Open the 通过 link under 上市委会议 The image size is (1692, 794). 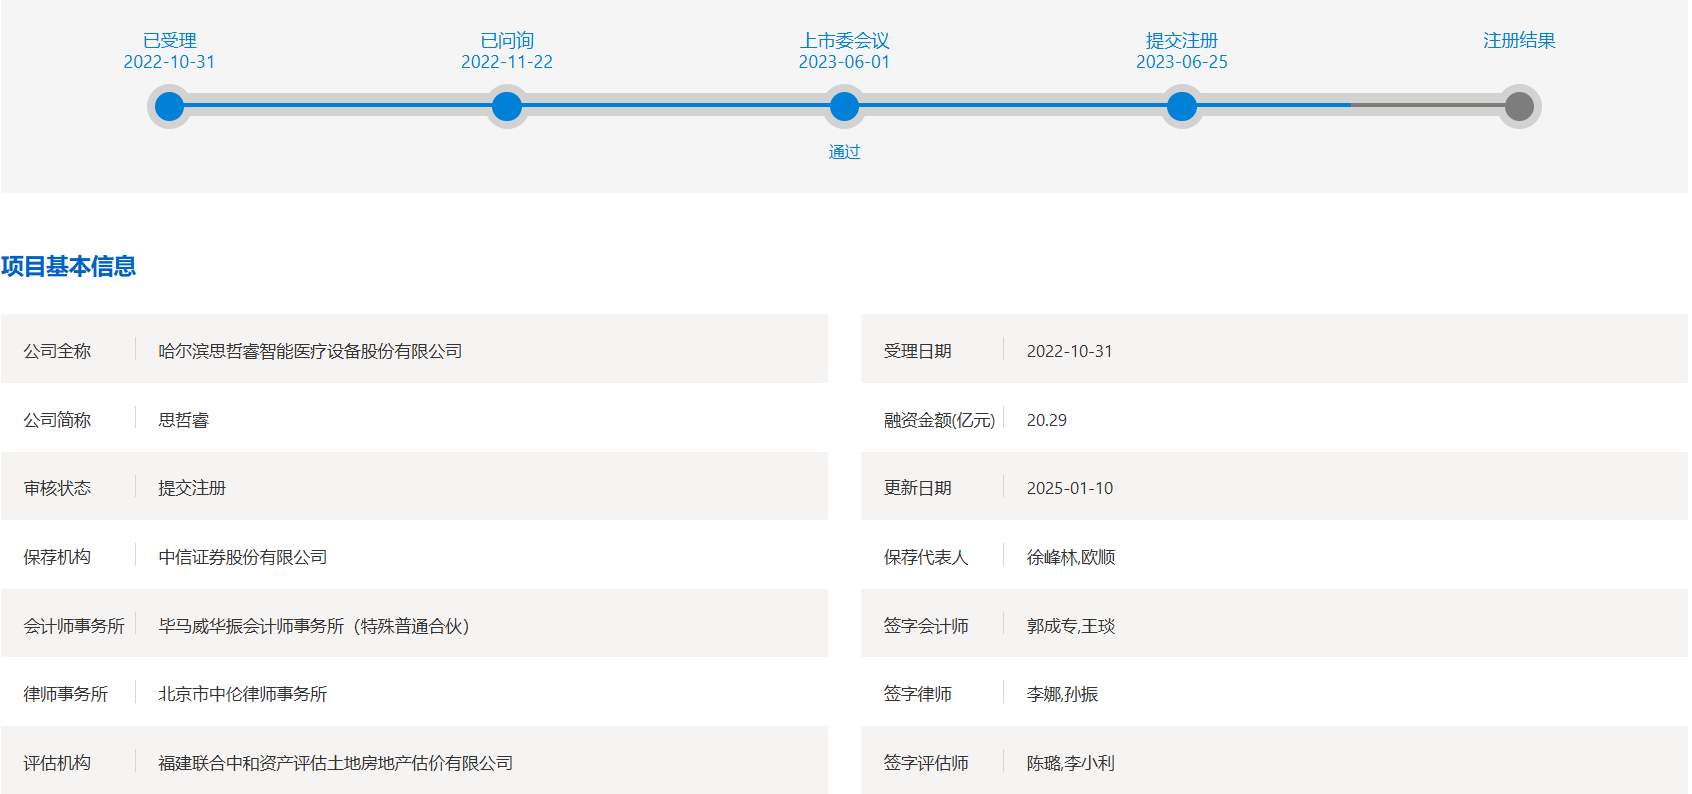844,152
